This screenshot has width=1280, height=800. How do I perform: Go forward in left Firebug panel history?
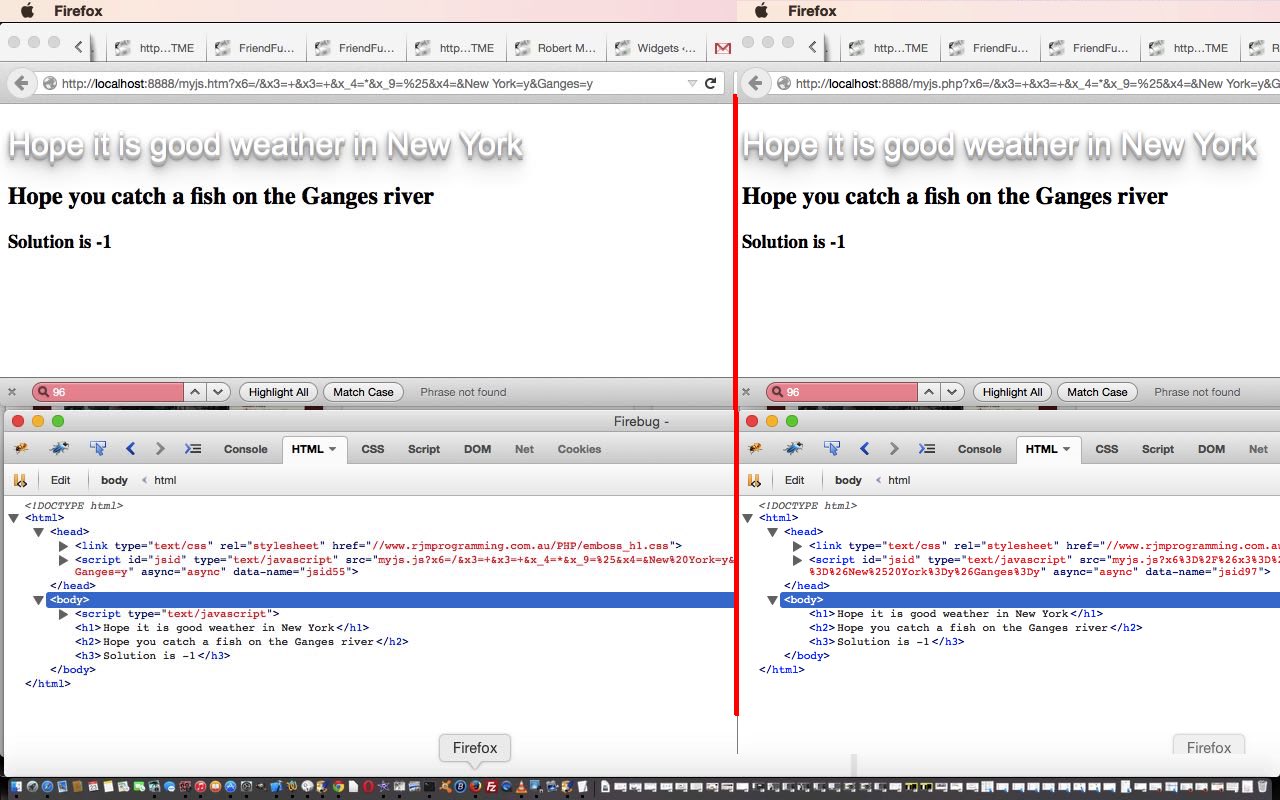point(160,449)
